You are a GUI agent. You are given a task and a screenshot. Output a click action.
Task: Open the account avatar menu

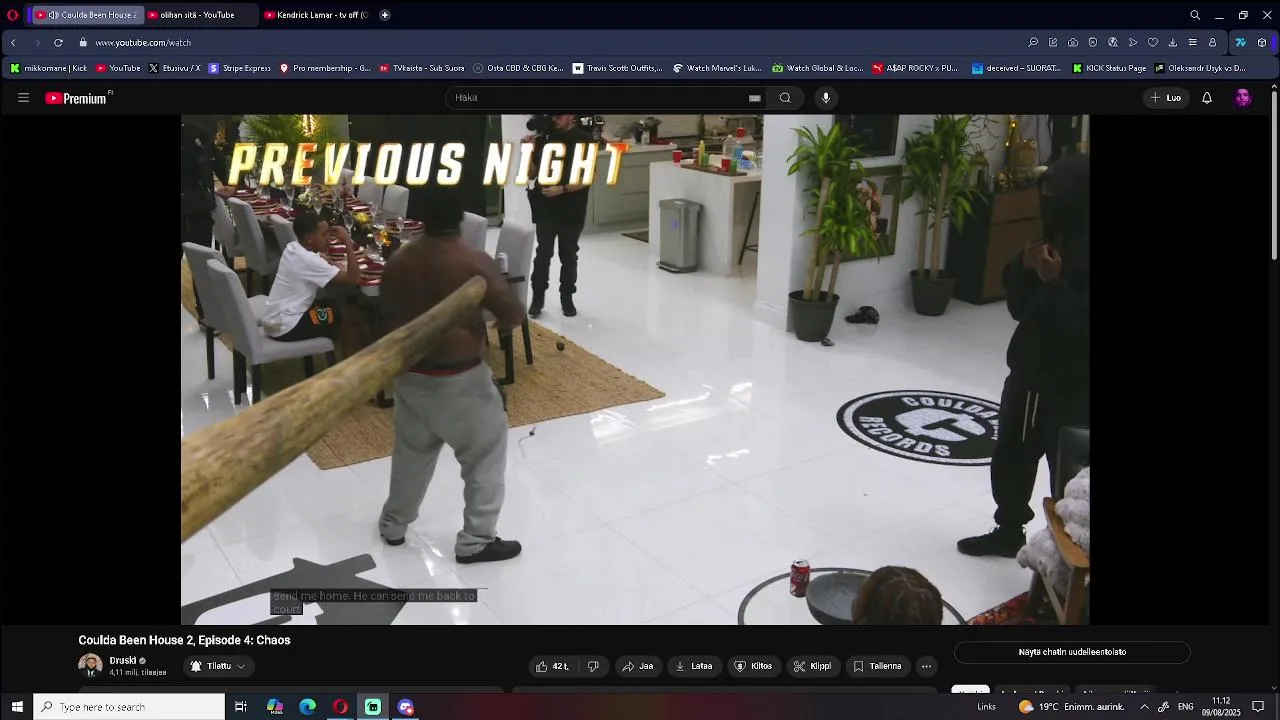coord(1243,98)
